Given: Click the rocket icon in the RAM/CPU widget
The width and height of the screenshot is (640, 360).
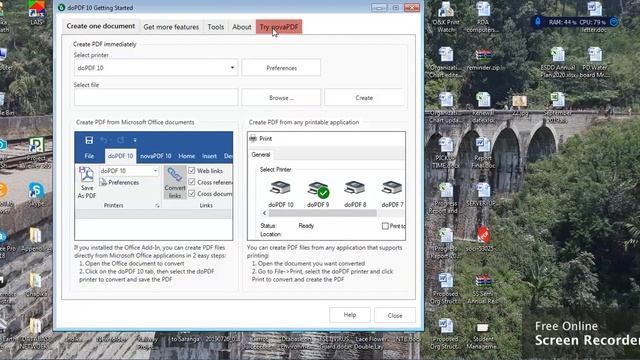Looking at the screenshot, I should (538, 22).
